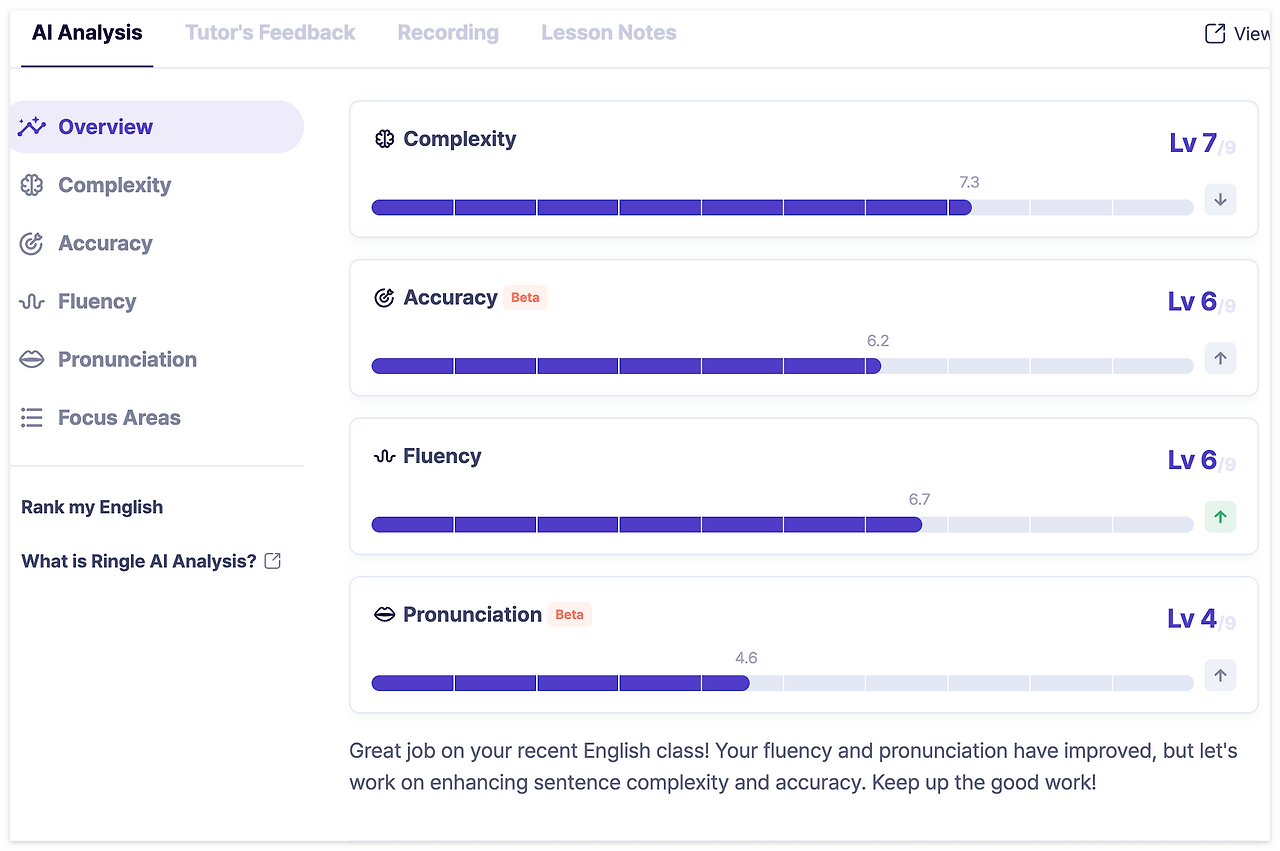1280x851 pixels.
Task: Click the Beta badge next to Accuracy
Action: 525,298
